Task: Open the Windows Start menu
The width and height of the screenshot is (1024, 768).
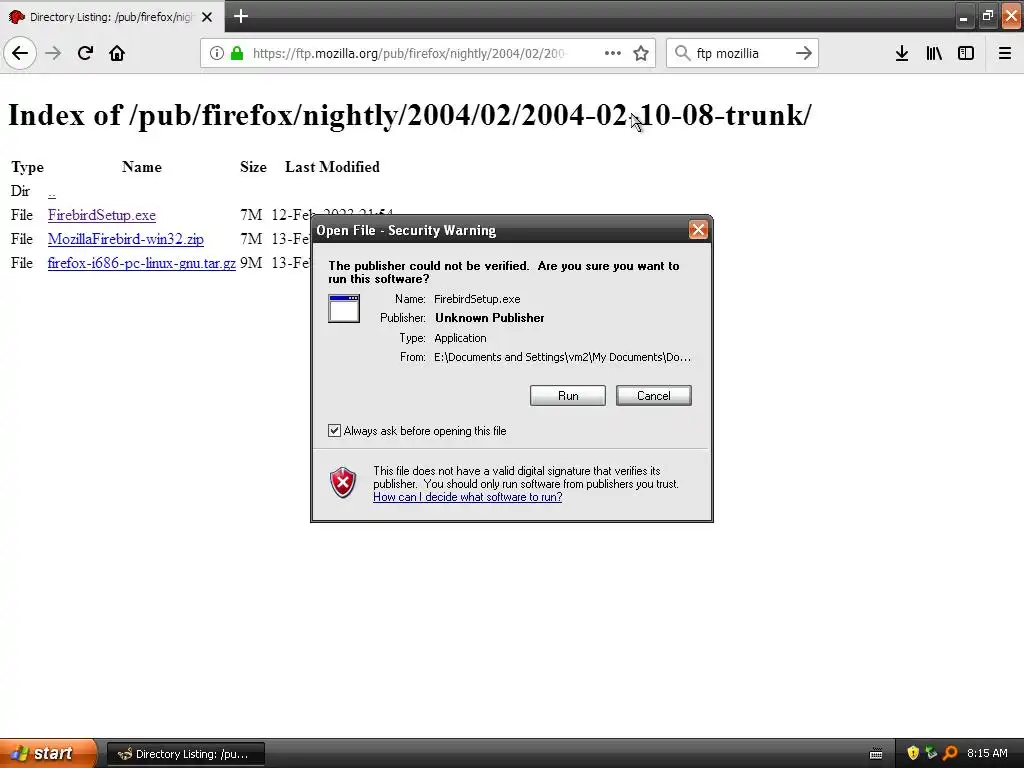Action: coord(48,754)
